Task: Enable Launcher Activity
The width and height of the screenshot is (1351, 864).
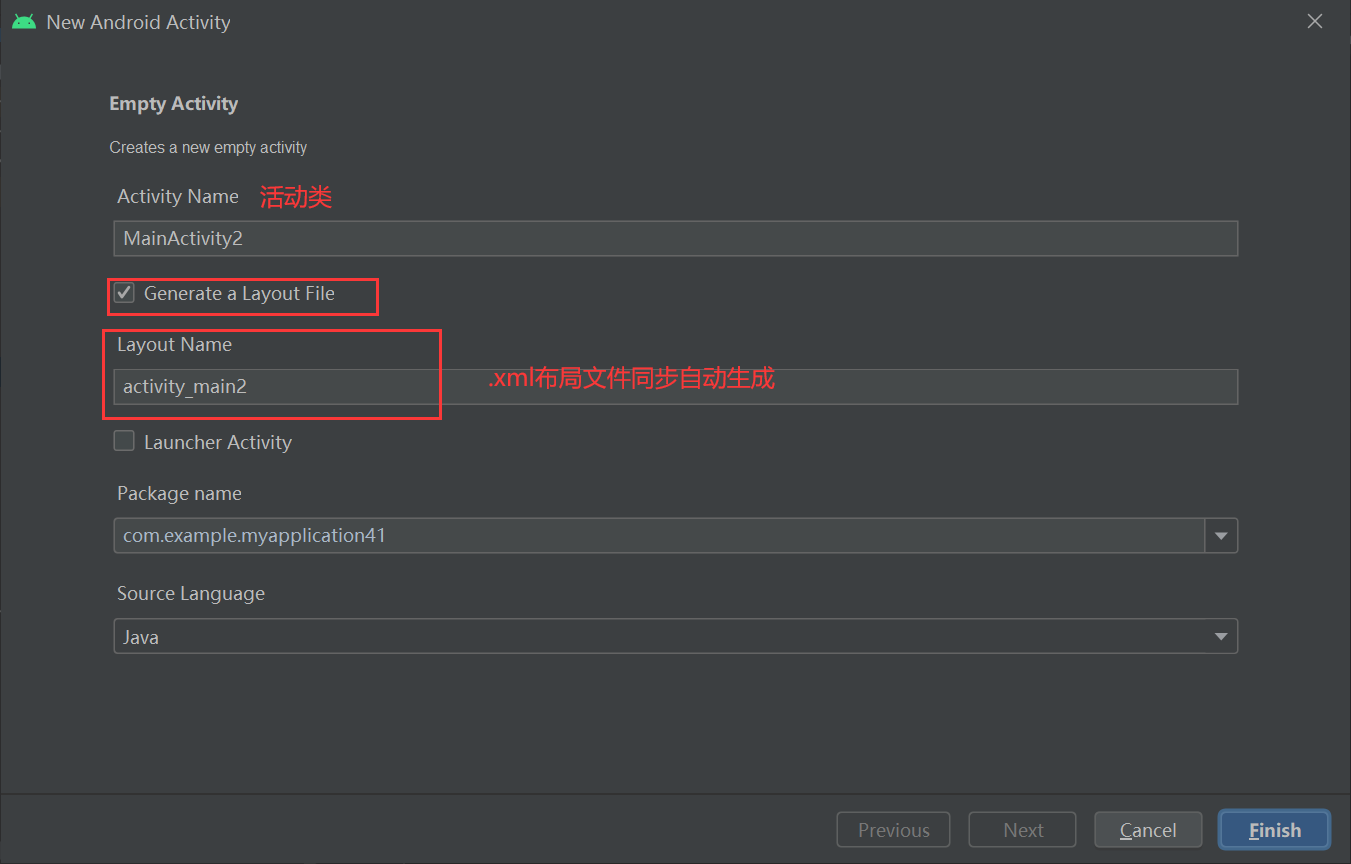Action: 124,440
